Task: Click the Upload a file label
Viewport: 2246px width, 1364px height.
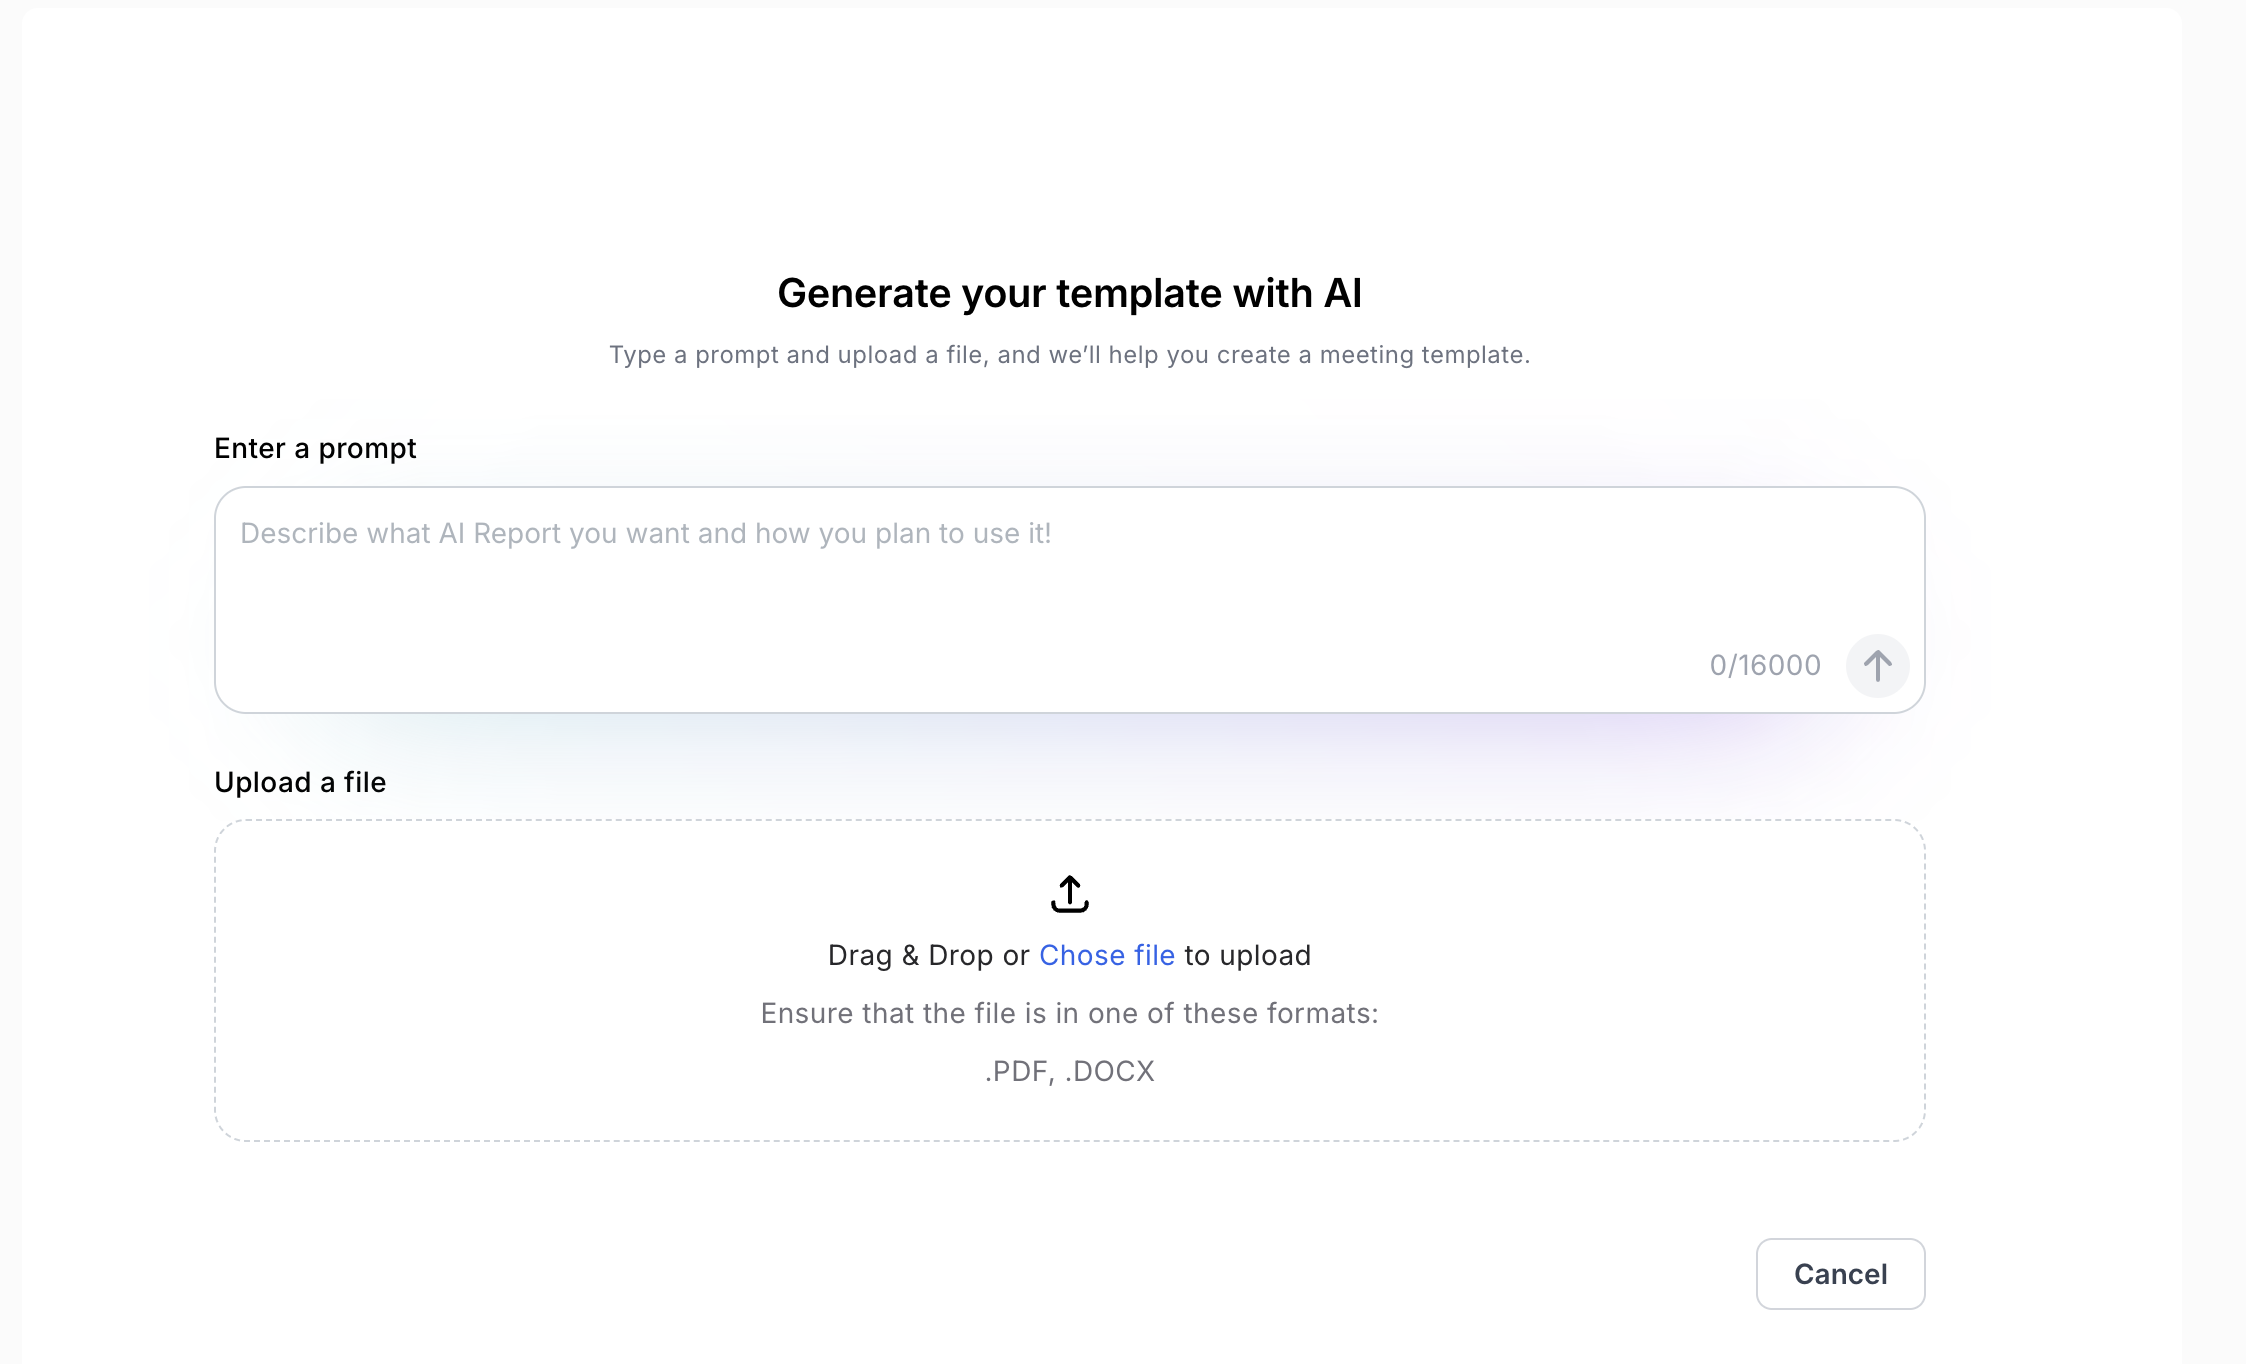Action: [300, 783]
